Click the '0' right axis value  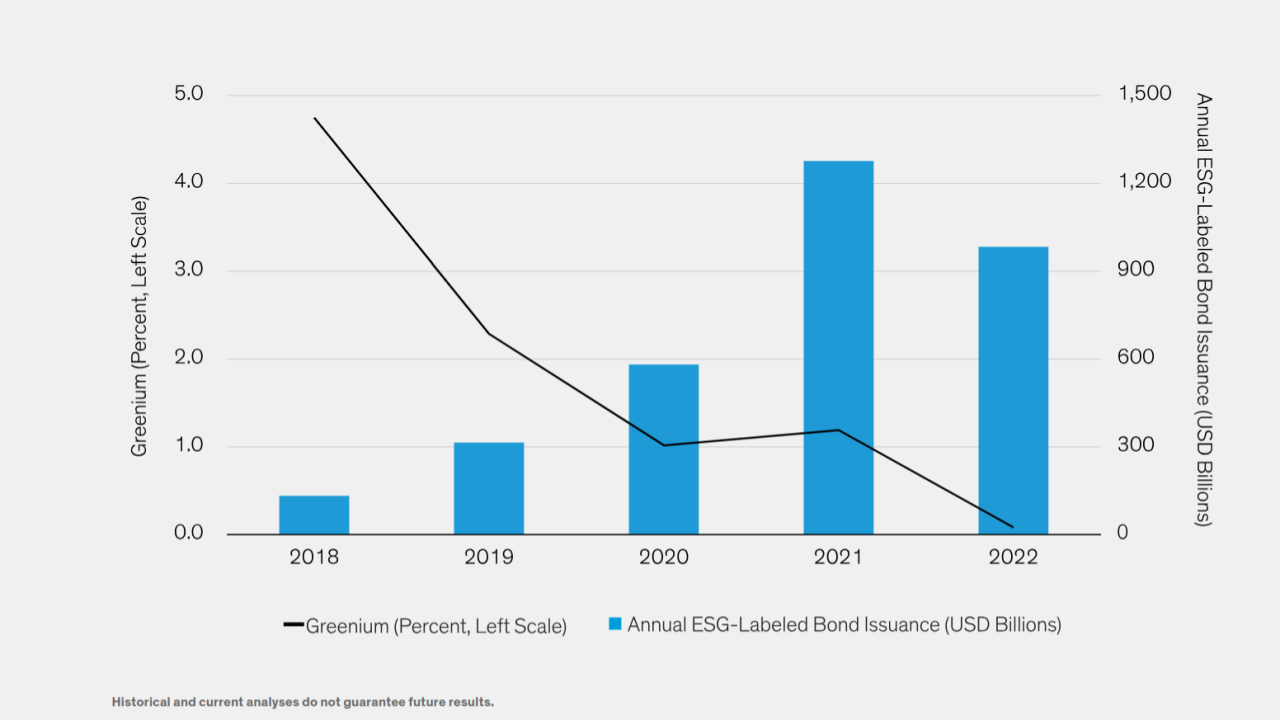[1123, 533]
